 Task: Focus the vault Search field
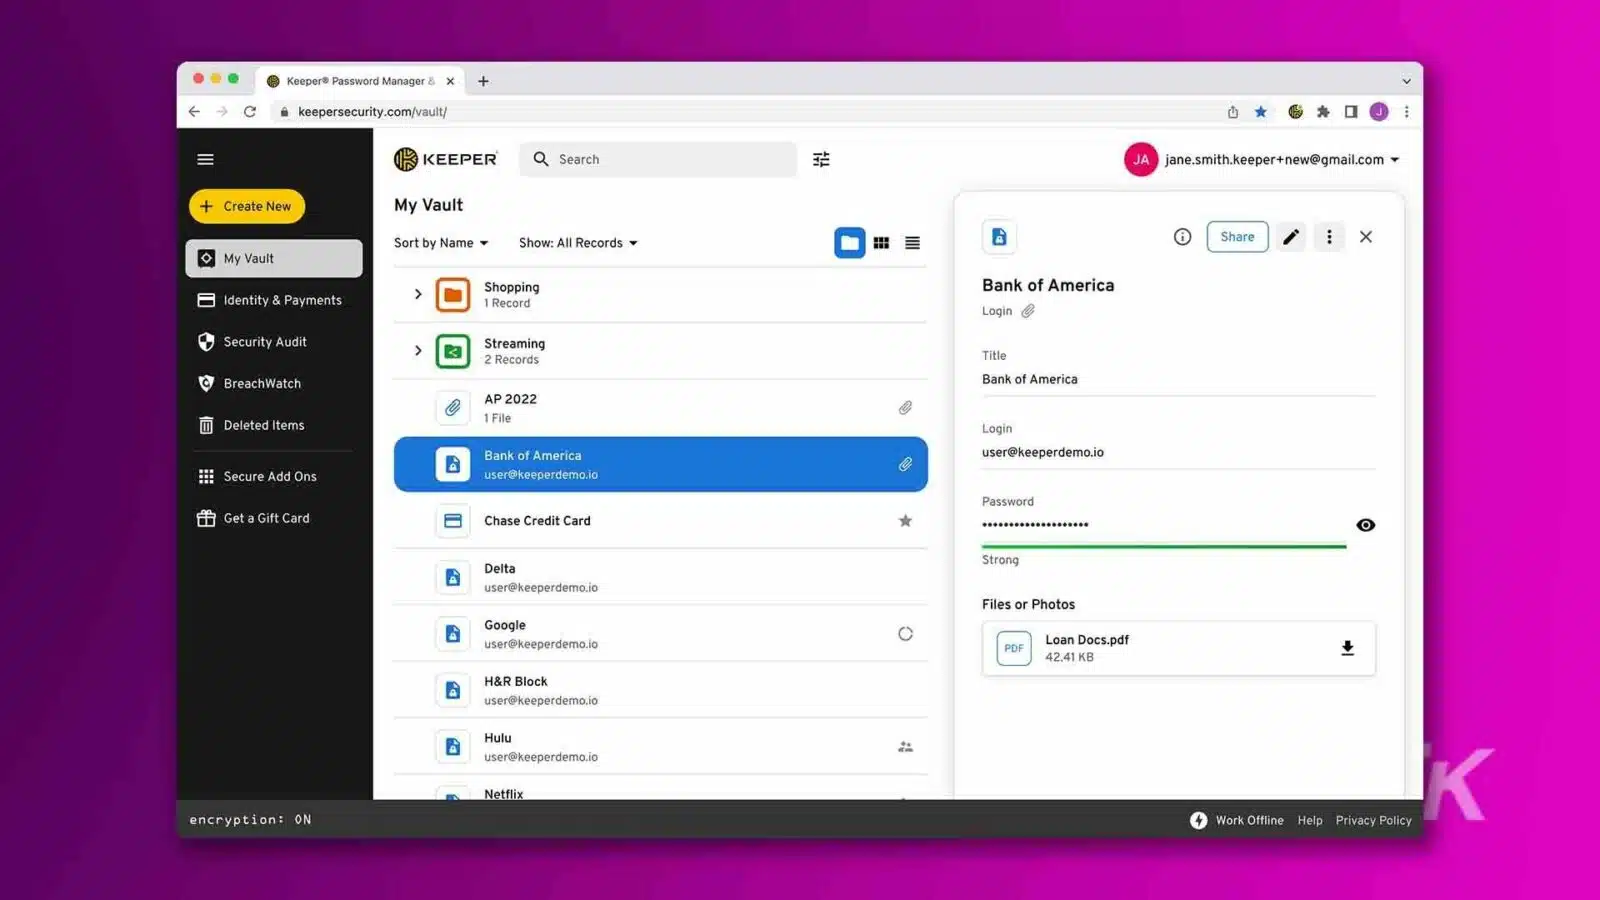pyautogui.click(x=658, y=159)
